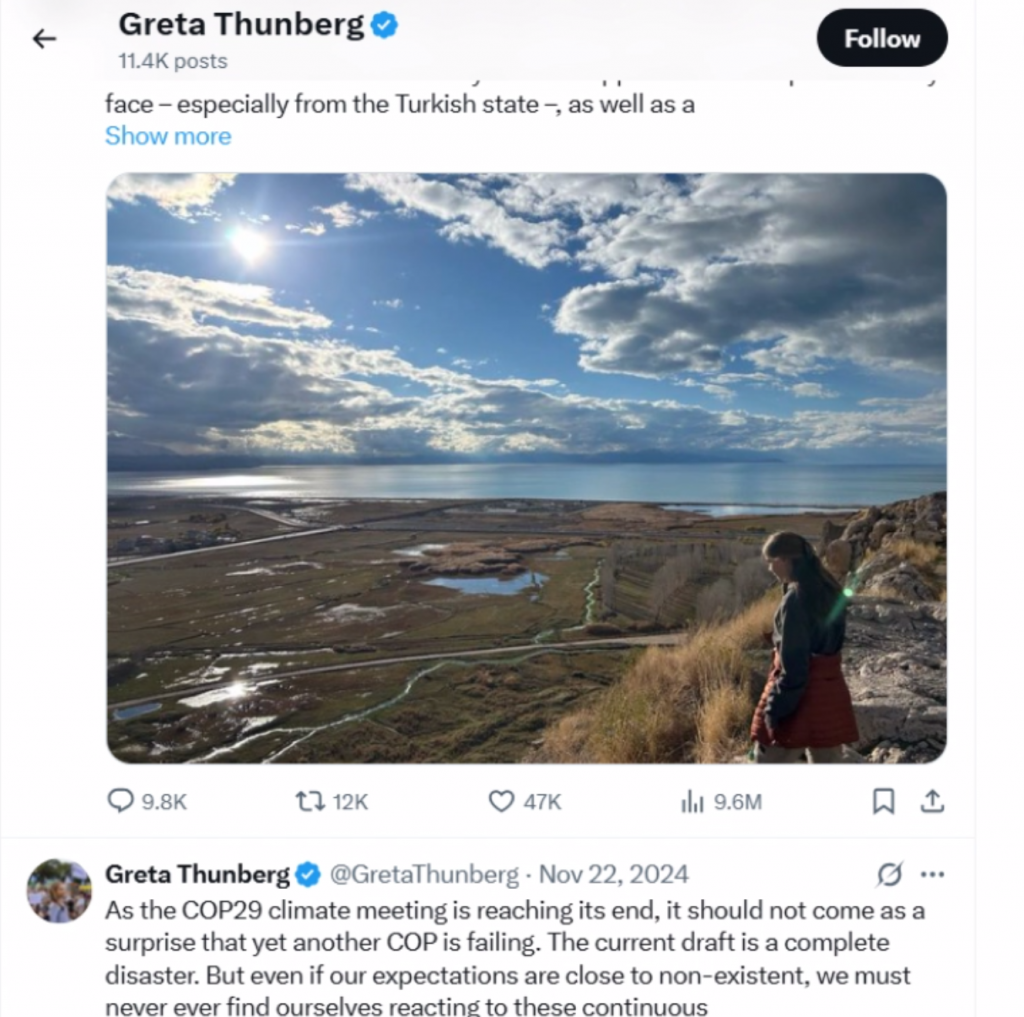Click the verified badge beside the header name
1024x1017 pixels.
tap(385, 26)
